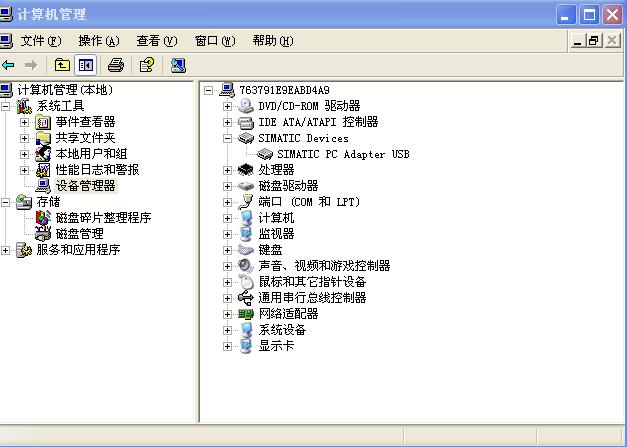Toggle the show/hide console tree button
The height and width of the screenshot is (447, 627).
pos(86,65)
